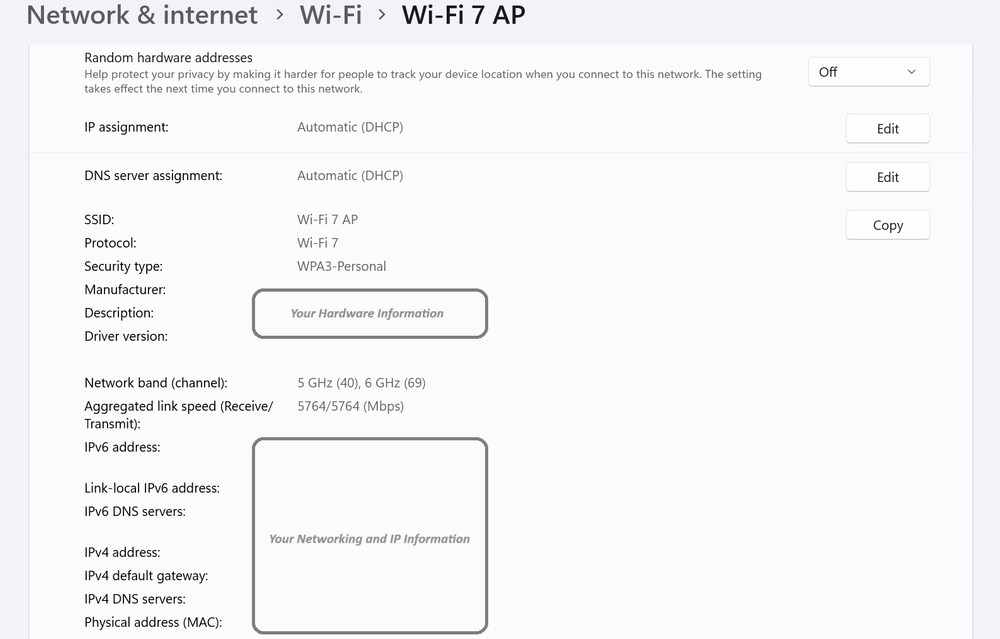This screenshot has height=639, width=1000.
Task: Edit the IP assignment setting
Action: click(887, 129)
